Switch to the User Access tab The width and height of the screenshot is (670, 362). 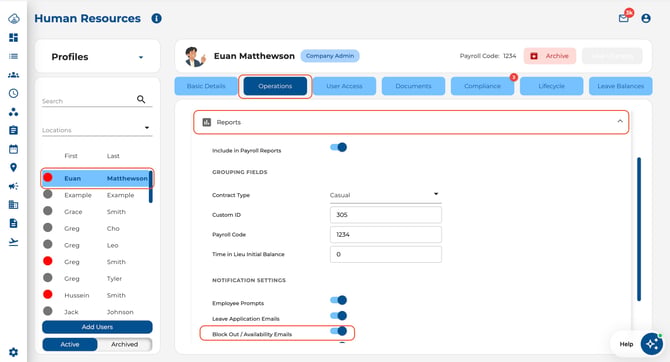344,86
